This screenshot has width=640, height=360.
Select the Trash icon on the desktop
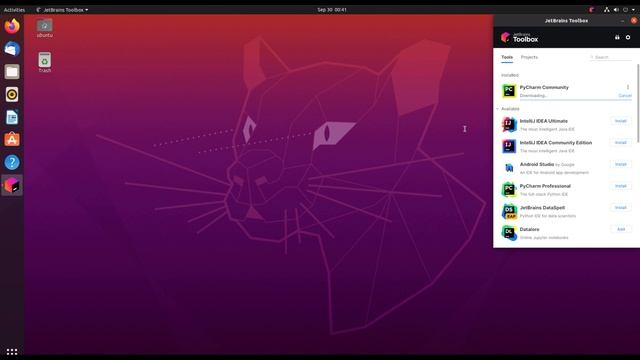click(44, 62)
